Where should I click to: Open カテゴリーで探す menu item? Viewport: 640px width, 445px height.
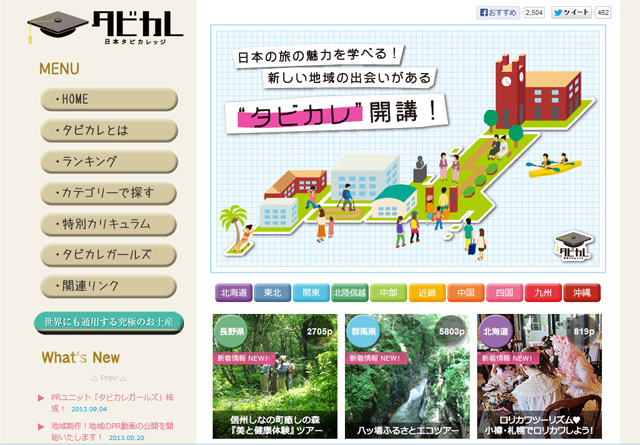click(x=109, y=193)
